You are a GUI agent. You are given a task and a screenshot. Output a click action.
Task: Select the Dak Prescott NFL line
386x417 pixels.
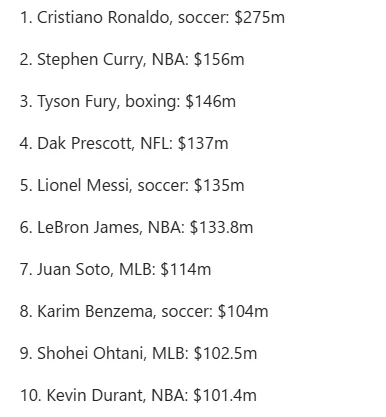pos(124,143)
